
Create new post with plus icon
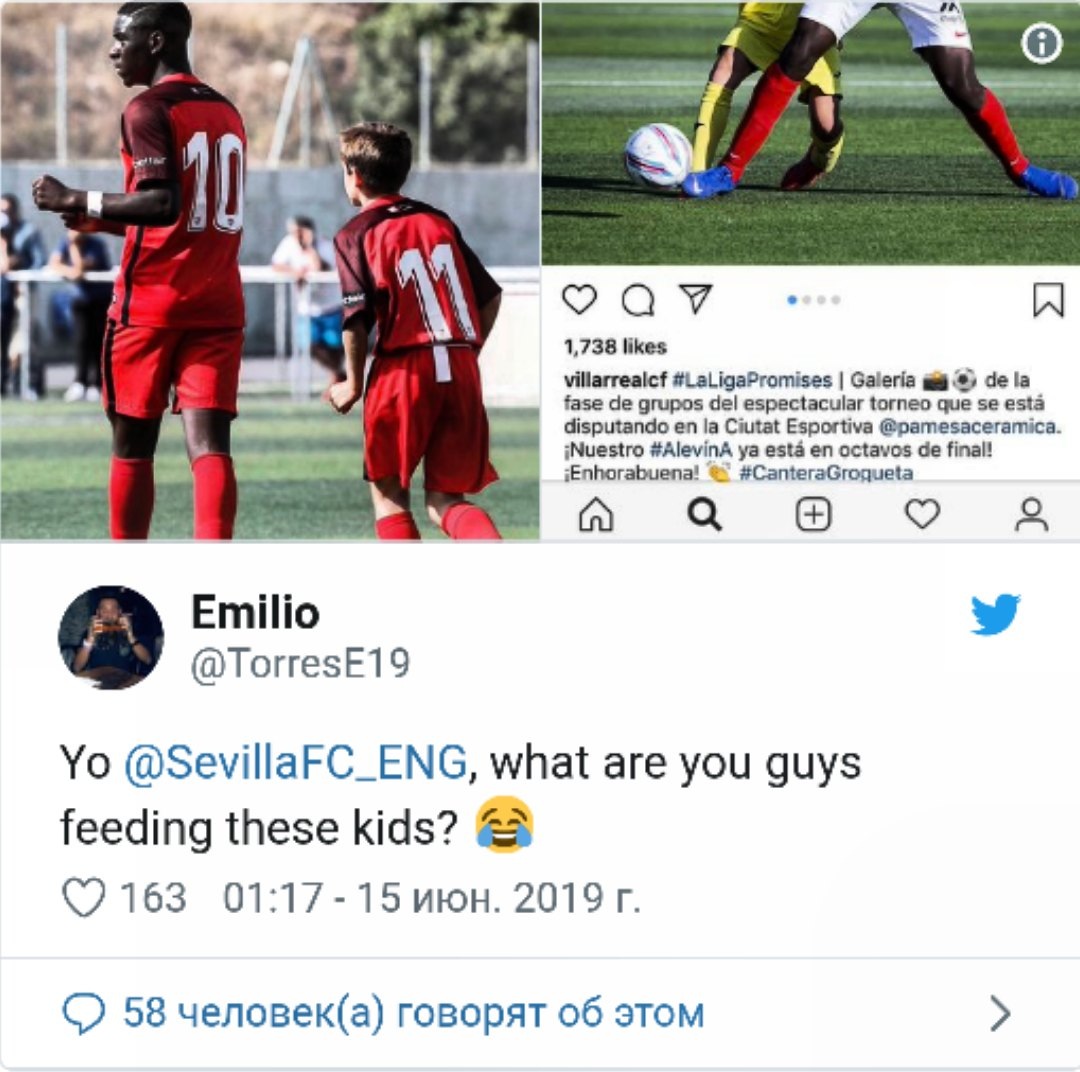[x=813, y=515]
